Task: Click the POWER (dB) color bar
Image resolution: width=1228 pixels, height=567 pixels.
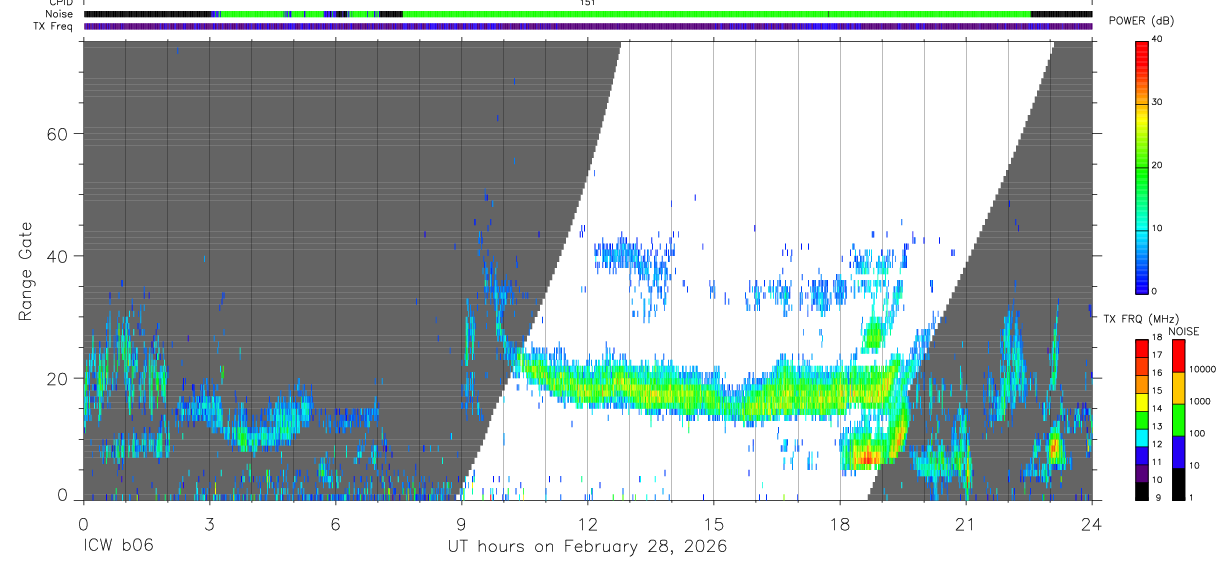Action: 1142,166
